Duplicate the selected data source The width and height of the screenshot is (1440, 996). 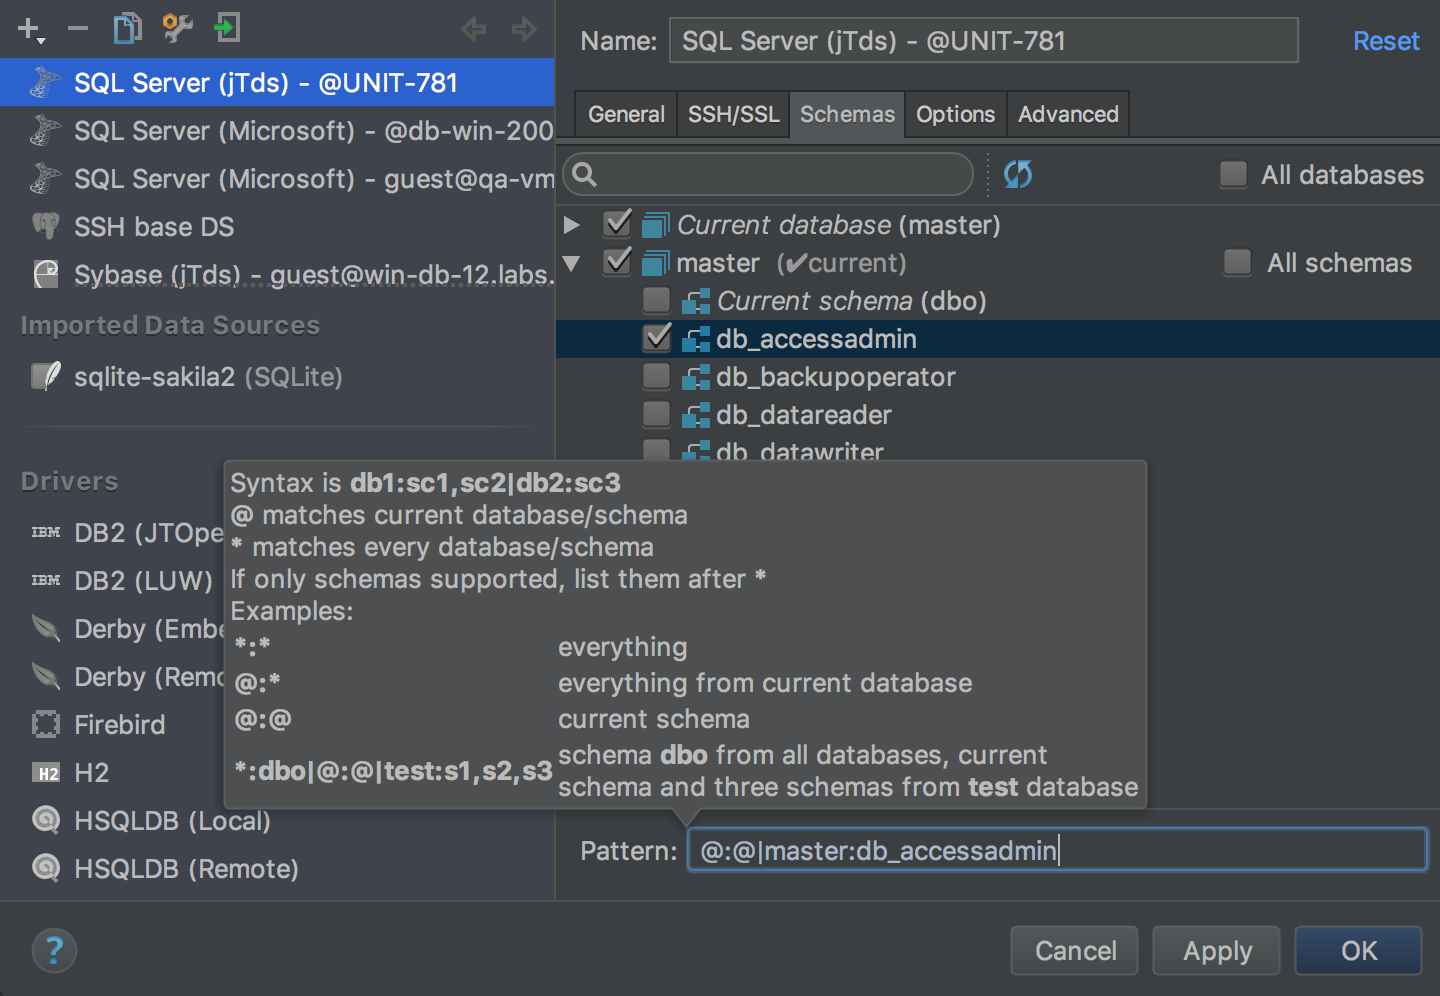(x=127, y=28)
